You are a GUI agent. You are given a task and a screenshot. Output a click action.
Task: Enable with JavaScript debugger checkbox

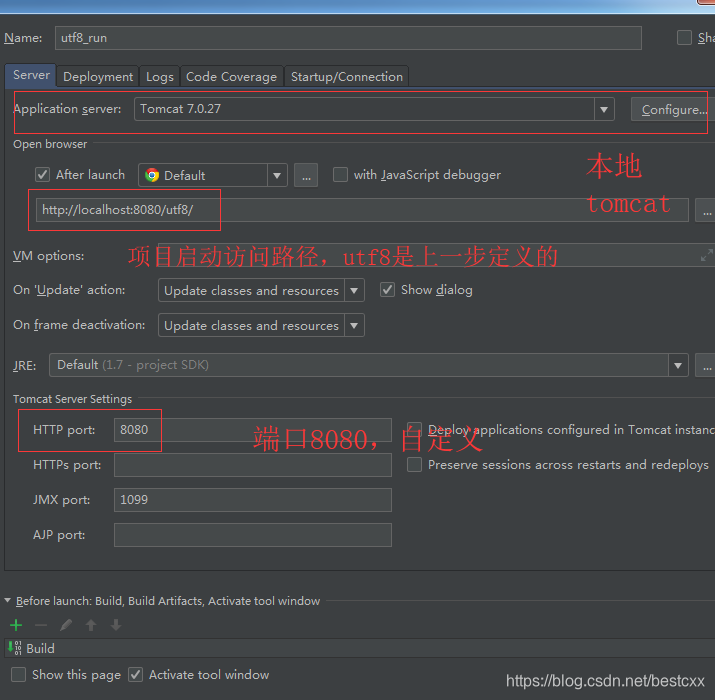pyautogui.click(x=340, y=175)
